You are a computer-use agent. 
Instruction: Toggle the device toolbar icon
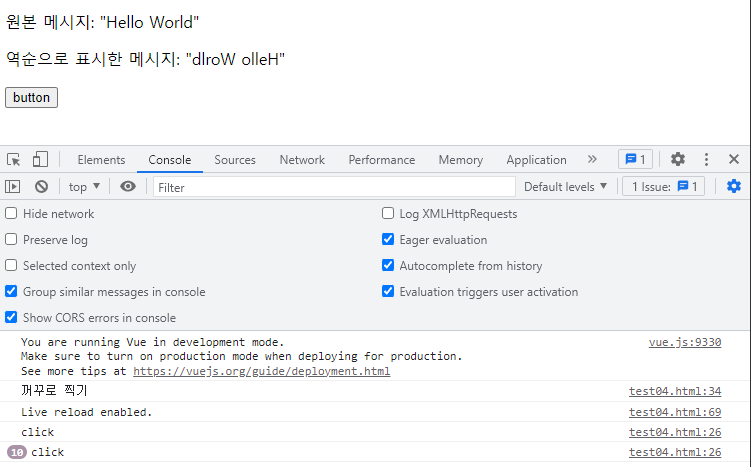pyautogui.click(x=40, y=159)
